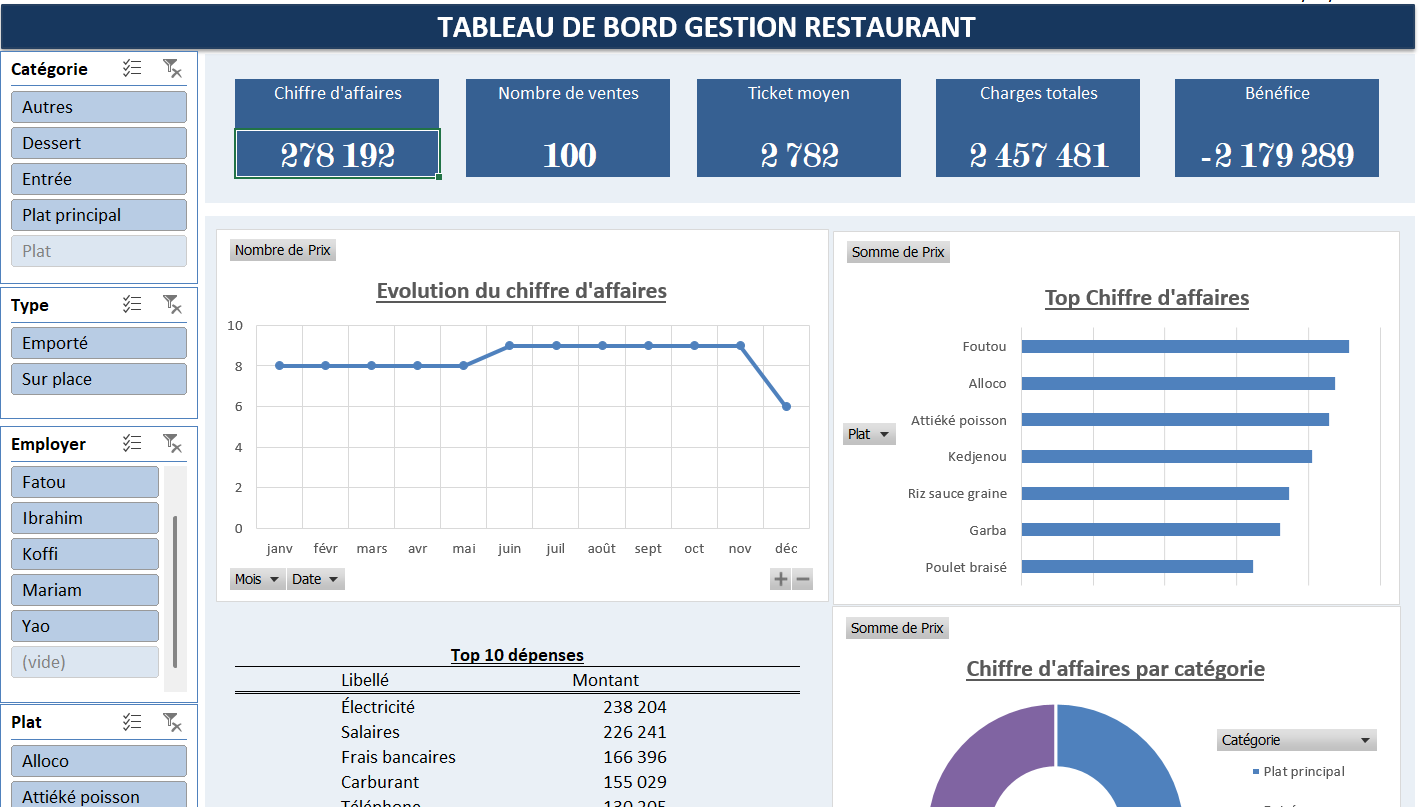This screenshot has width=1419, height=807.
Task: Click the Plat principal legend entry
Action: click(x=1298, y=771)
